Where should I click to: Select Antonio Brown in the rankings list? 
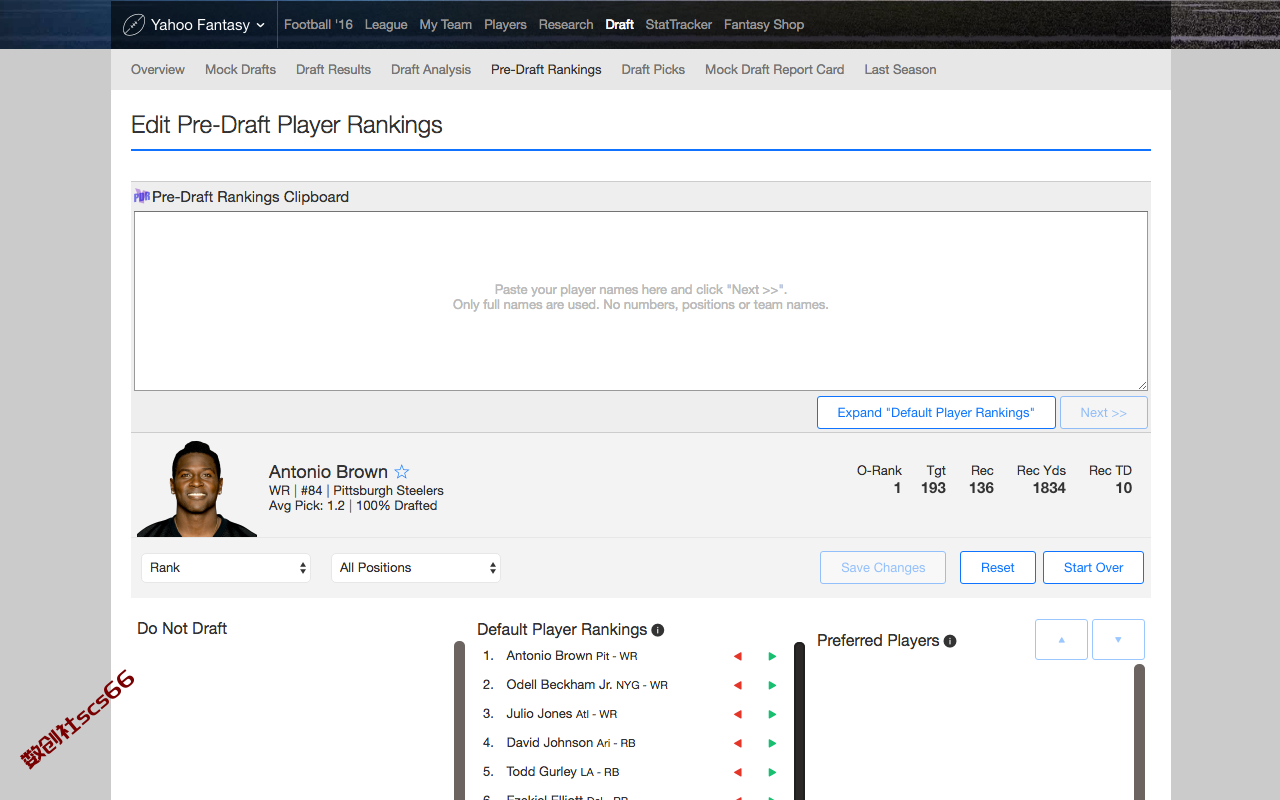point(572,656)
